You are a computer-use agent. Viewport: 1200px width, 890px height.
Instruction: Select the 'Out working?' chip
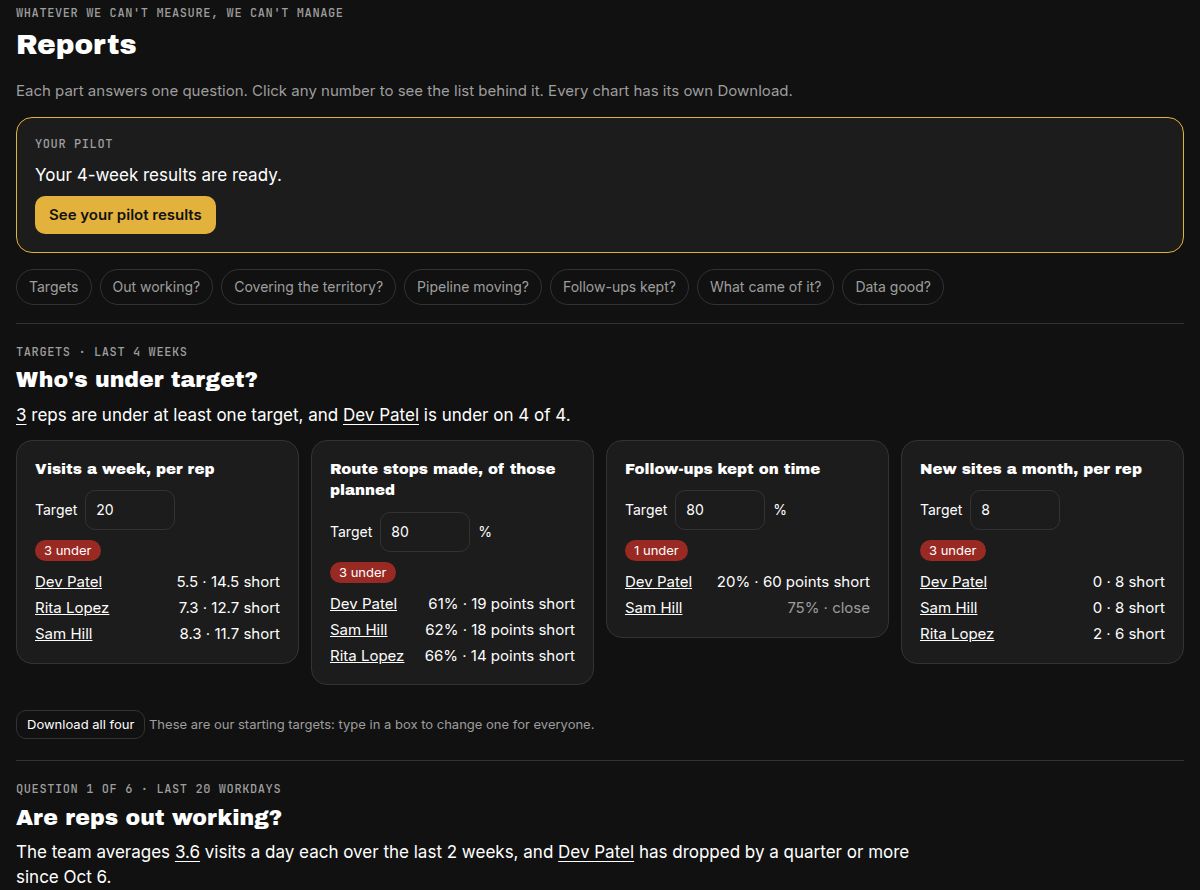point(156,287)
